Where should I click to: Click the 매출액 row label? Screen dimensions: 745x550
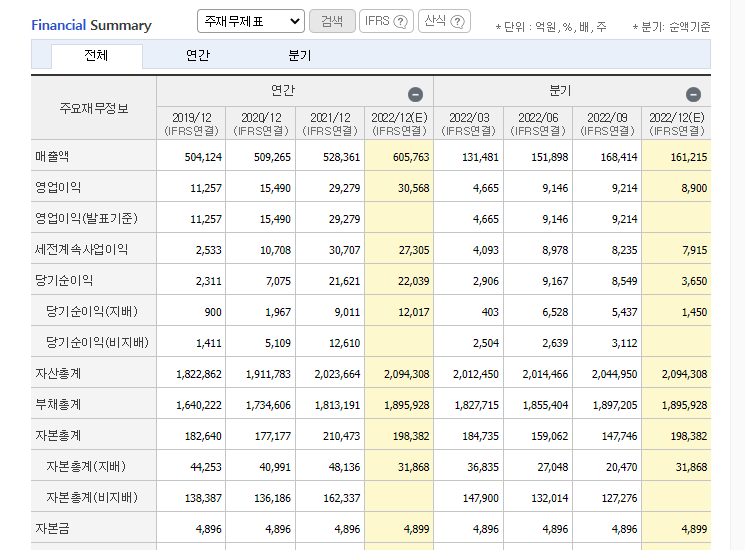52,156
